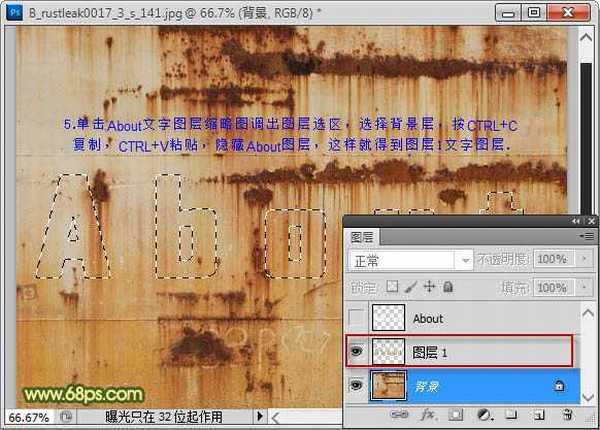This screenshot has height=430, width=600.
Task: Create a new layer group
Action: (511, 415)
